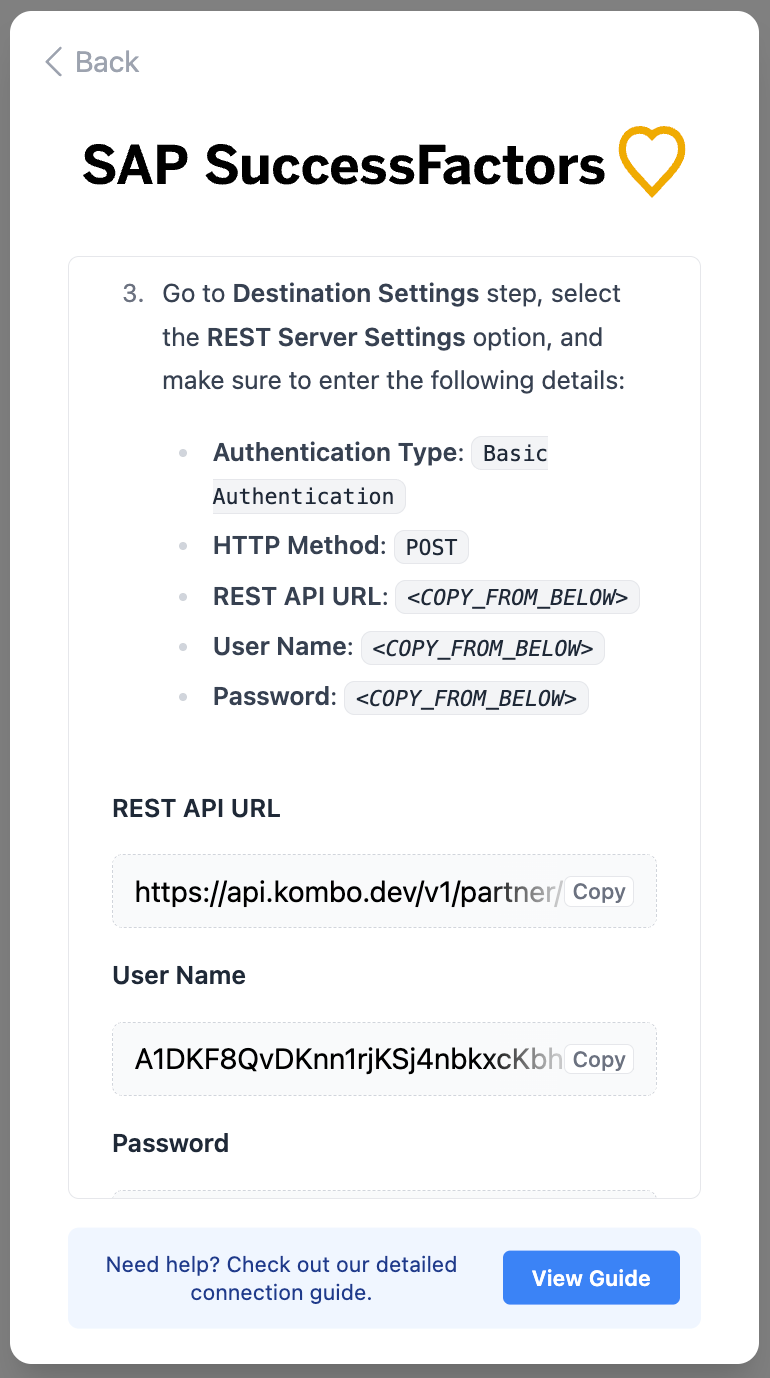Click the "Back" text label
The image size is (770, 1378).
pos(107,62)
